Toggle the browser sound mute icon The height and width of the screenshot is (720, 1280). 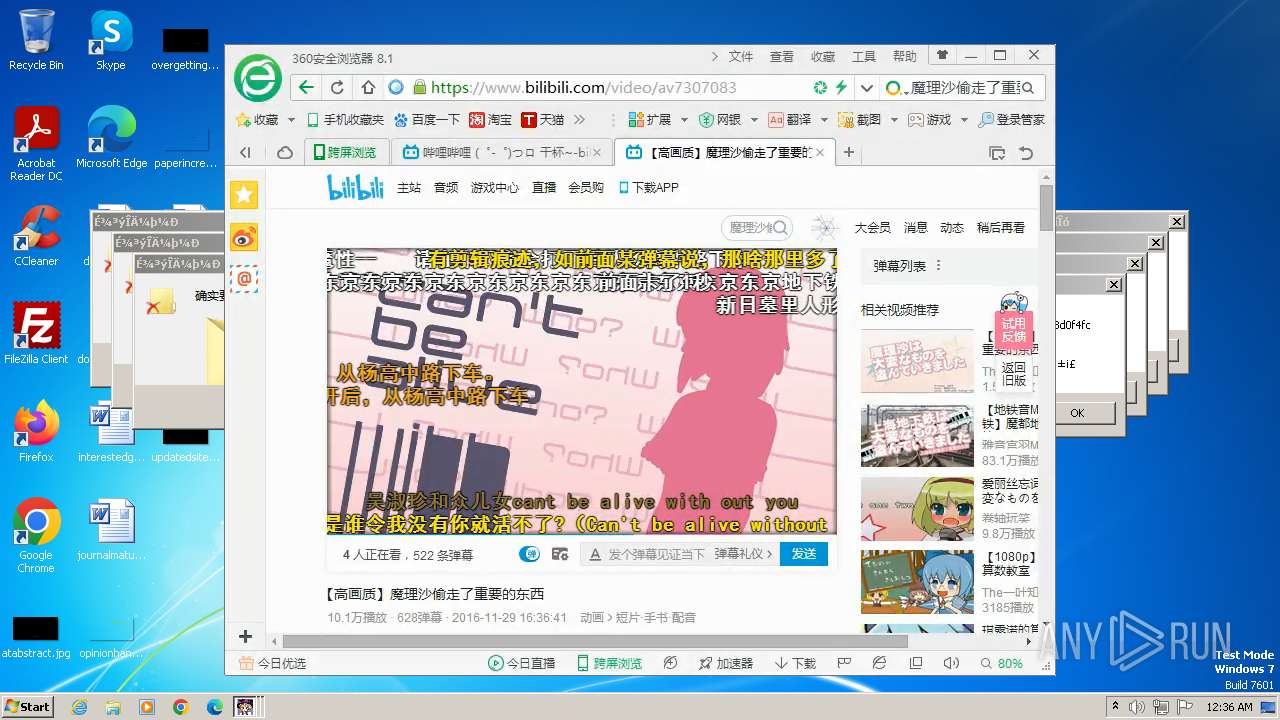[951, 663]
